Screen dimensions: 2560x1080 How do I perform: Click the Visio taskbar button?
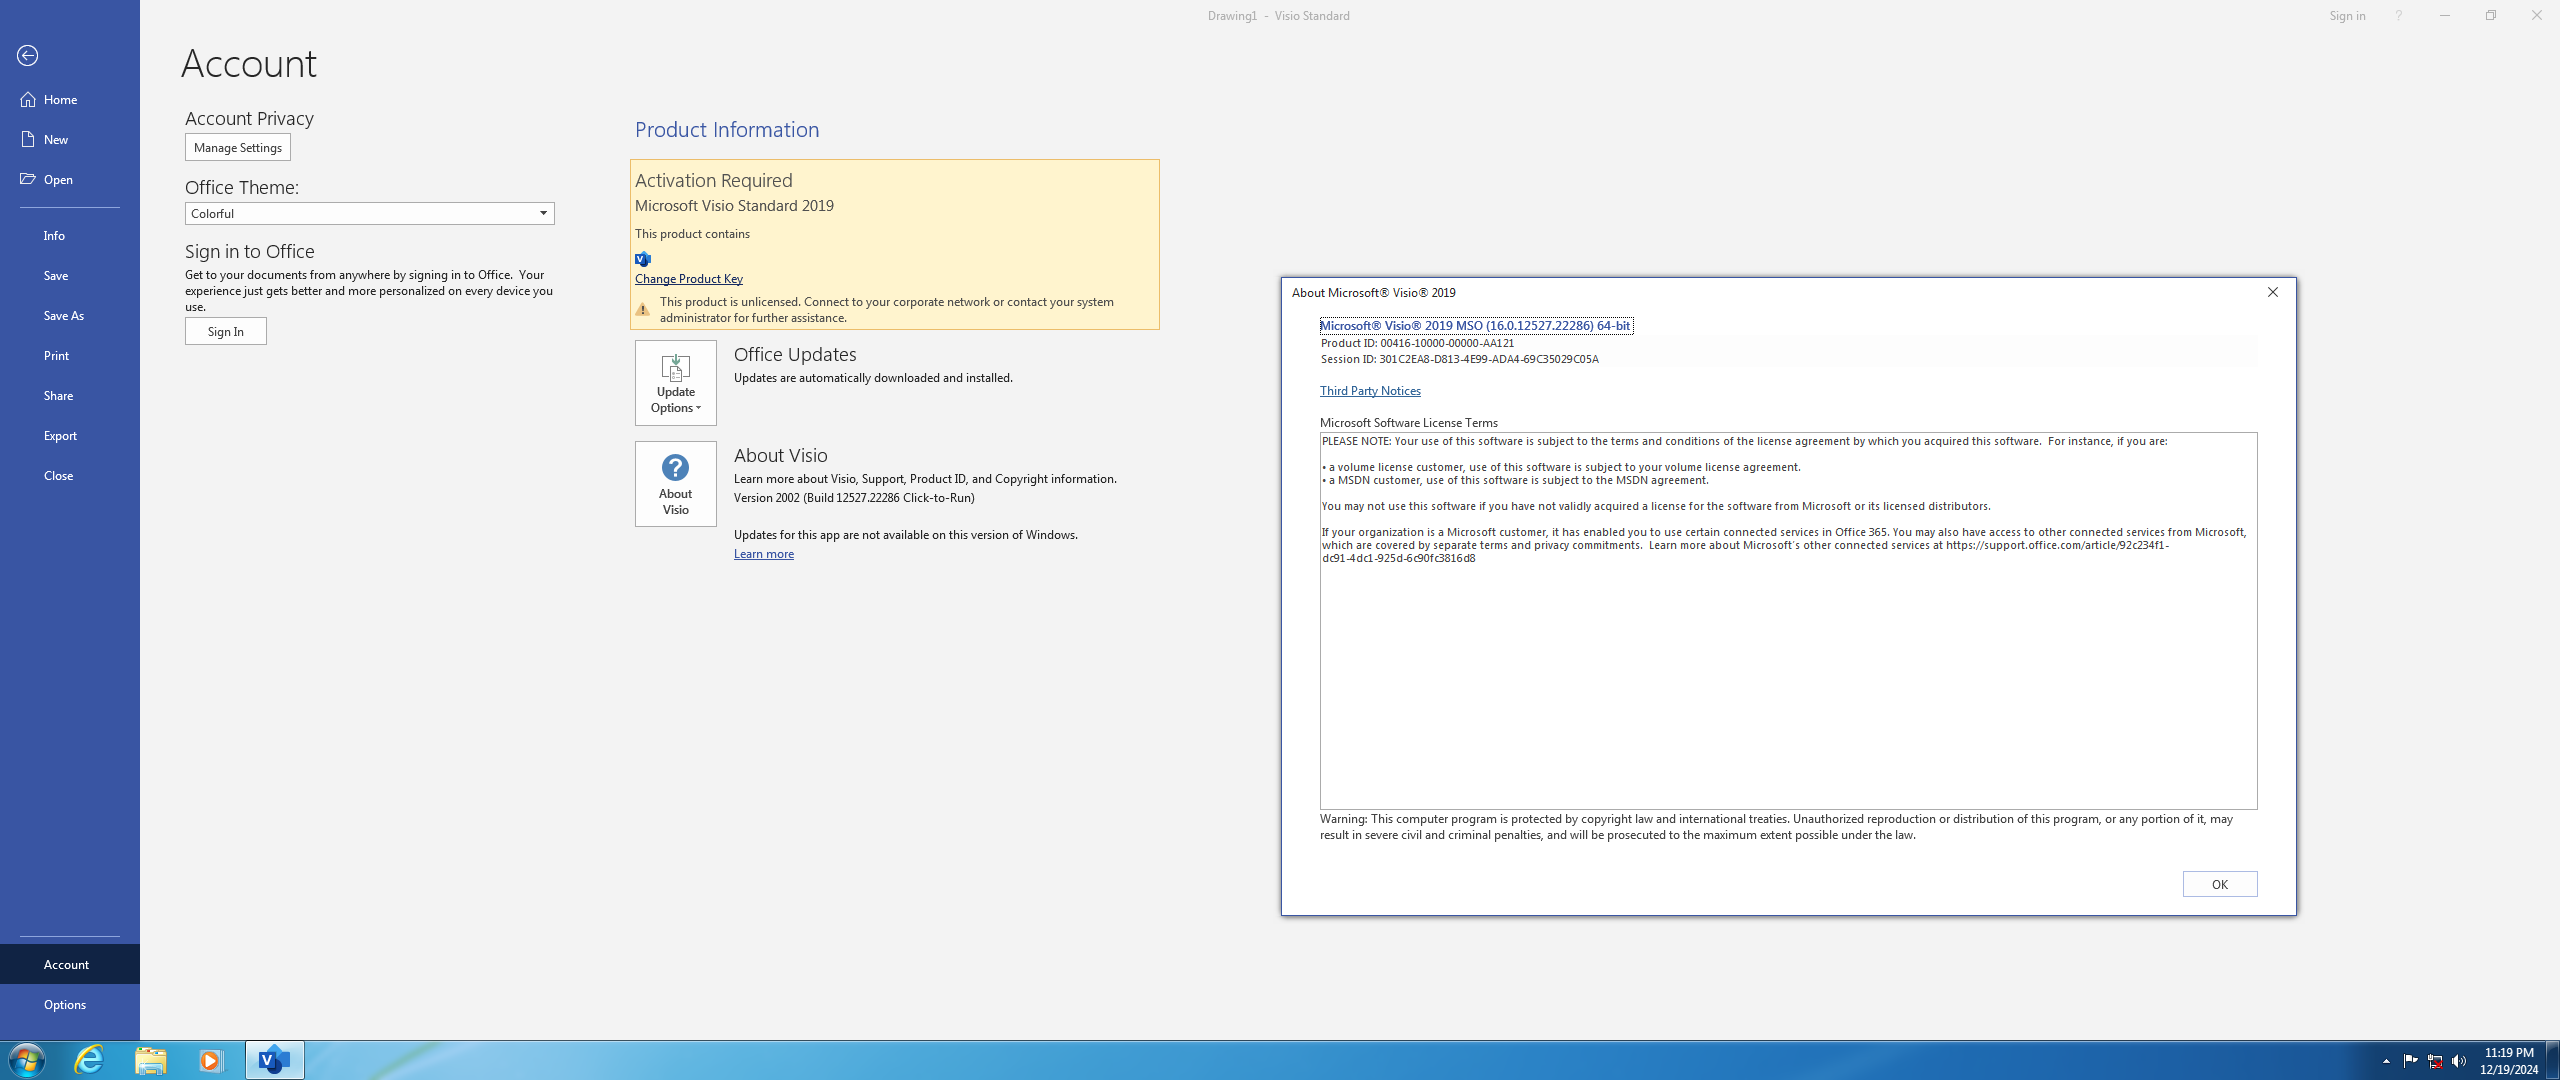275,1060
